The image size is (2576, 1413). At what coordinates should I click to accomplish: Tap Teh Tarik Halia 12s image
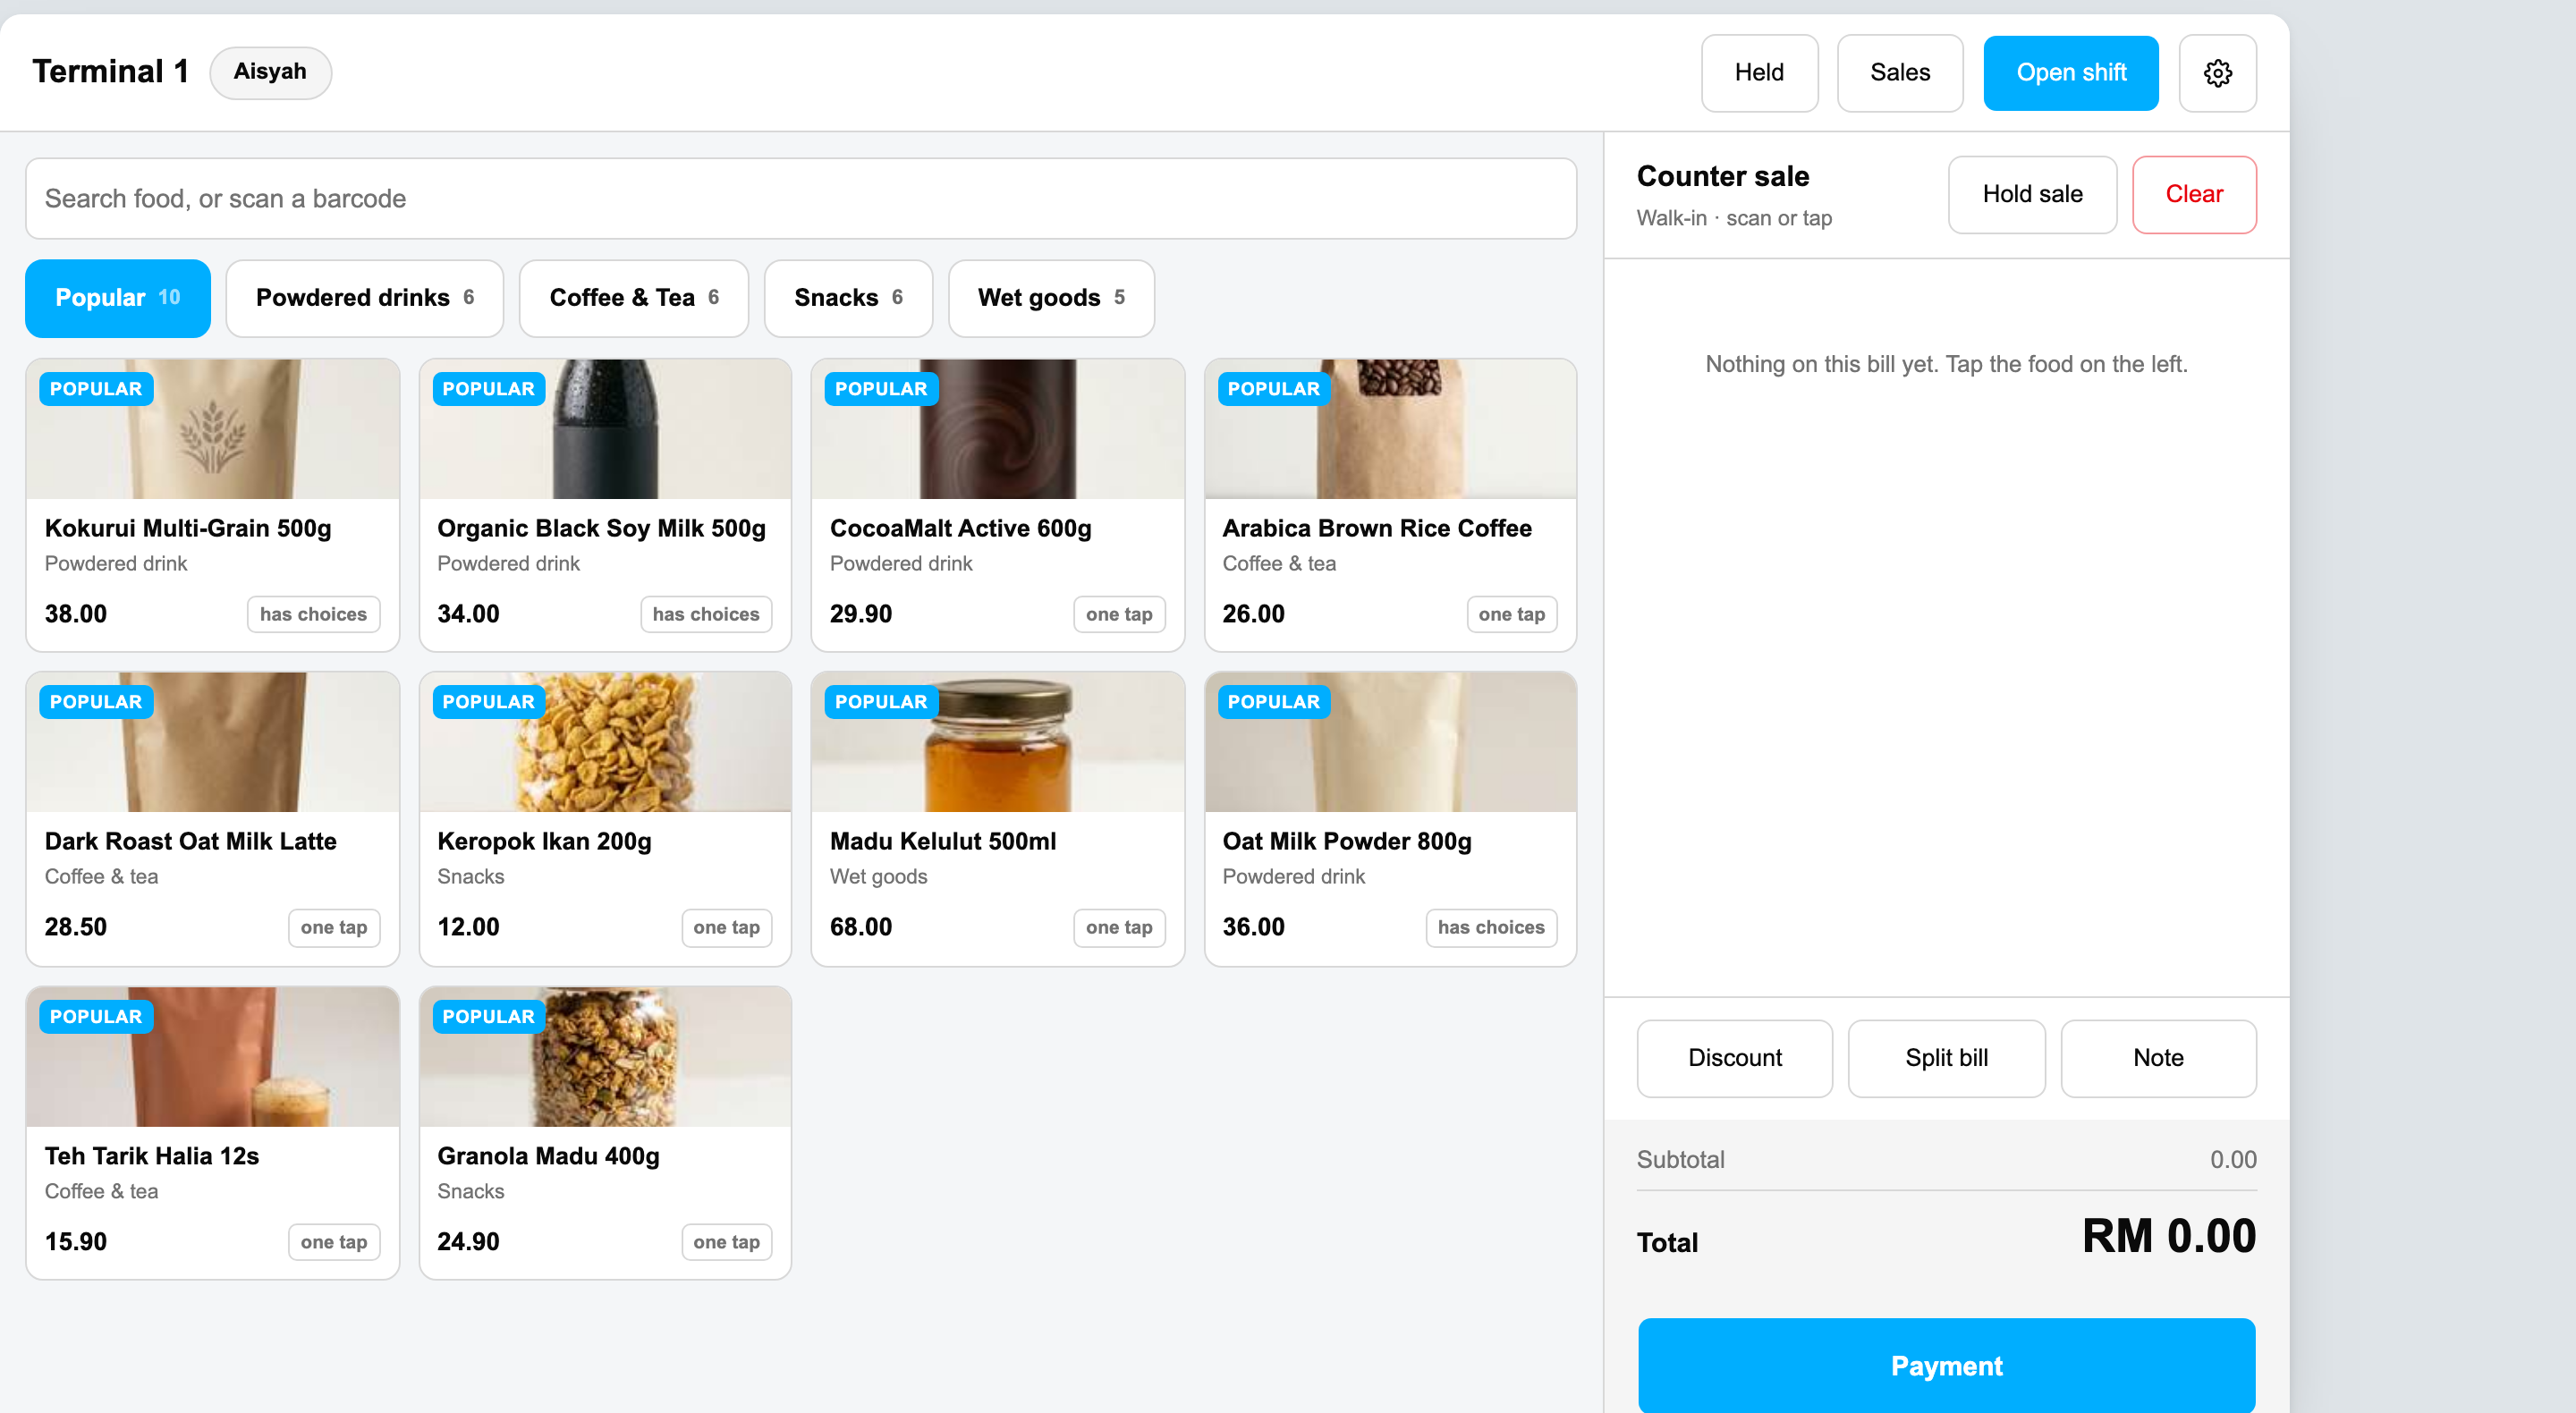(x=213, y=1057)
